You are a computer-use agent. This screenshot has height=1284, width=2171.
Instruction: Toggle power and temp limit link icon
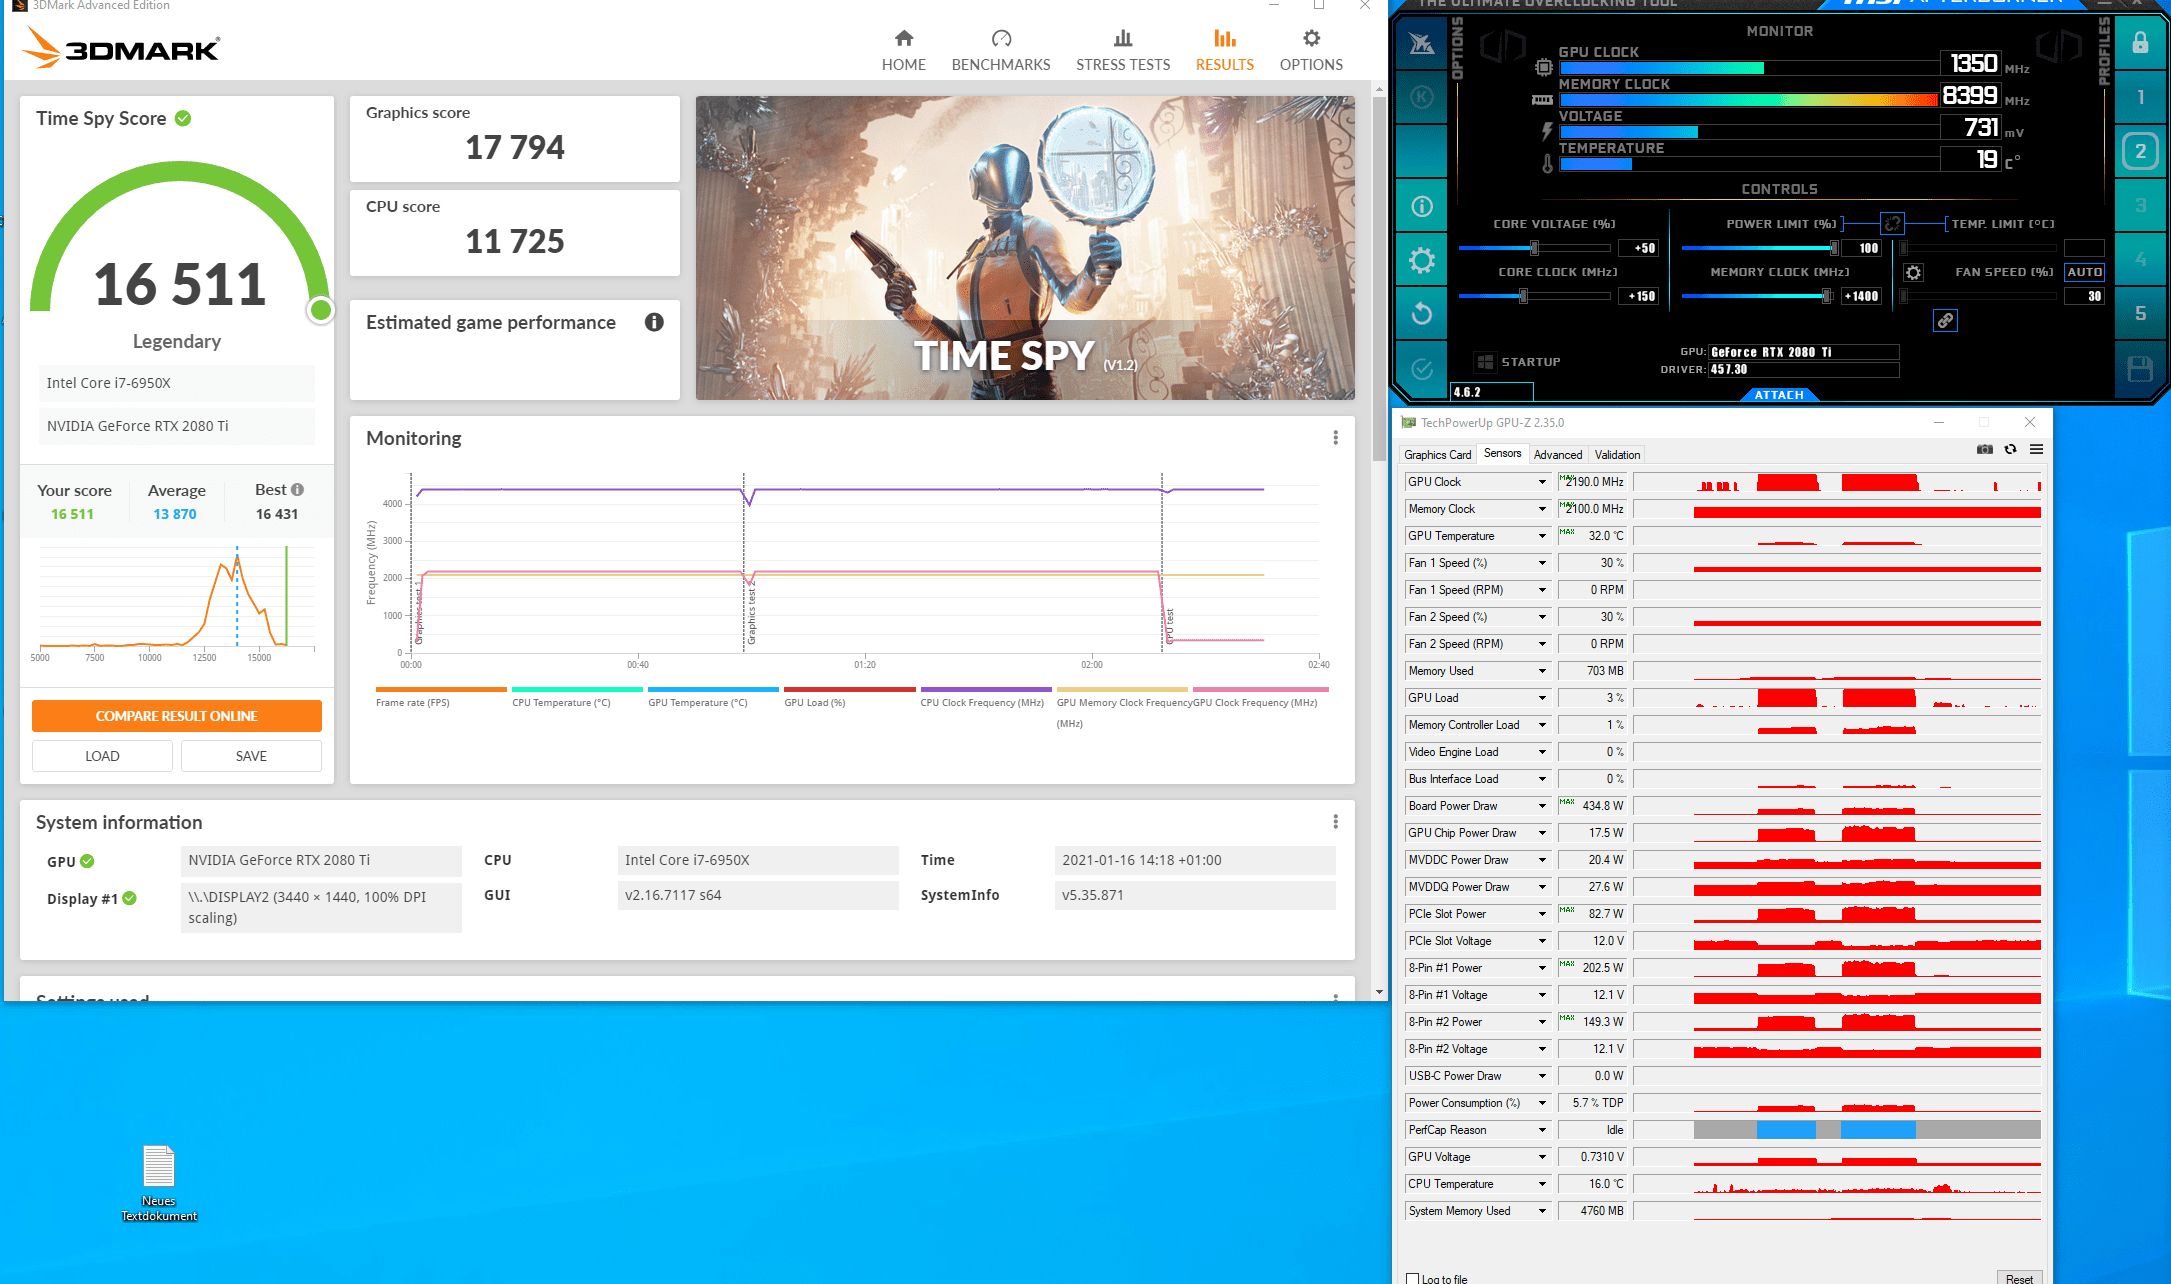1892,223
